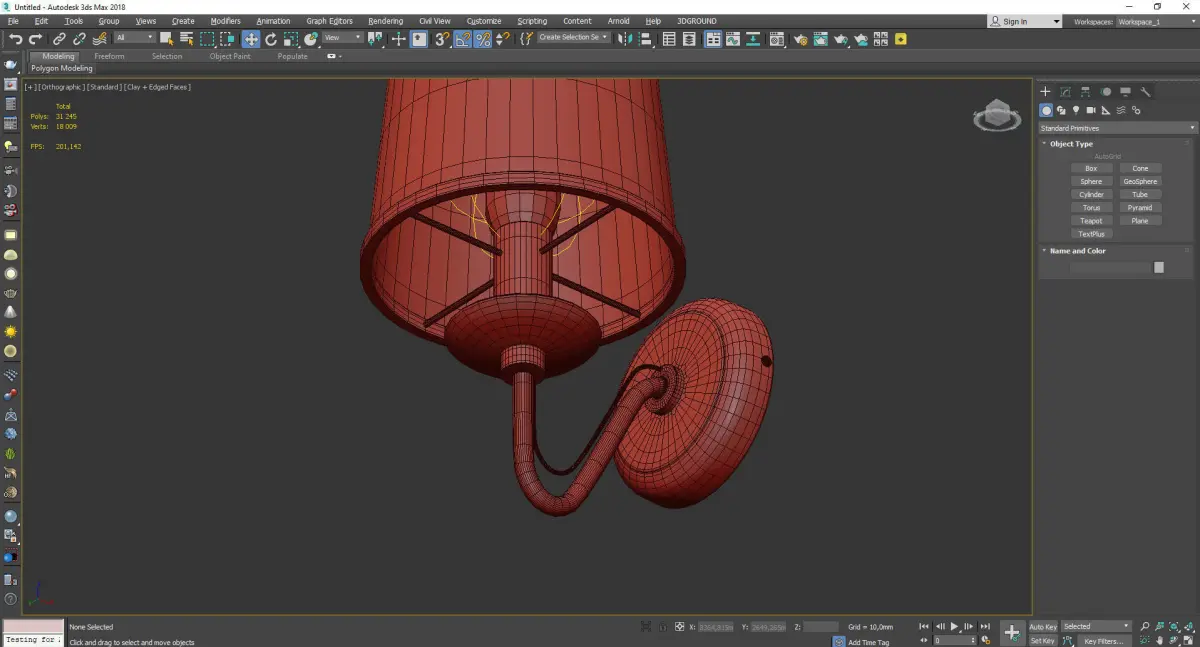Choose Rectangular Selection Region tool
Image resolution: width=1200 pixels, height=647 pixels.
(x=207, y=39)
